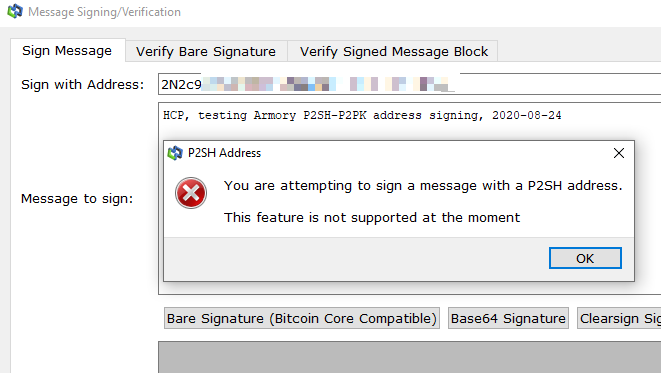Viewport: 661px width, 373px height.
Task: Click the P2SH Address dialog title text
Action: pyautogui.click(x=224, y=153)
